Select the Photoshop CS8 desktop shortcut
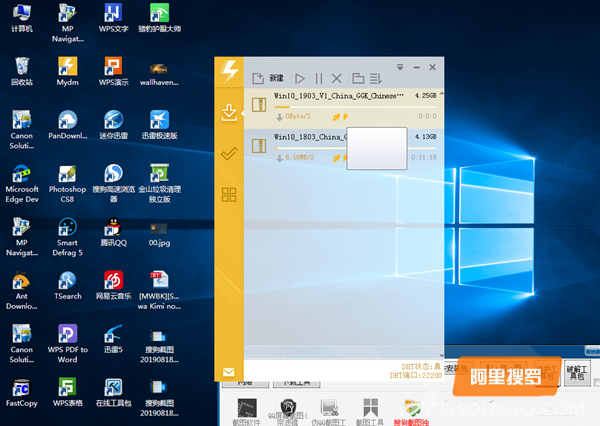 (67, 184)
